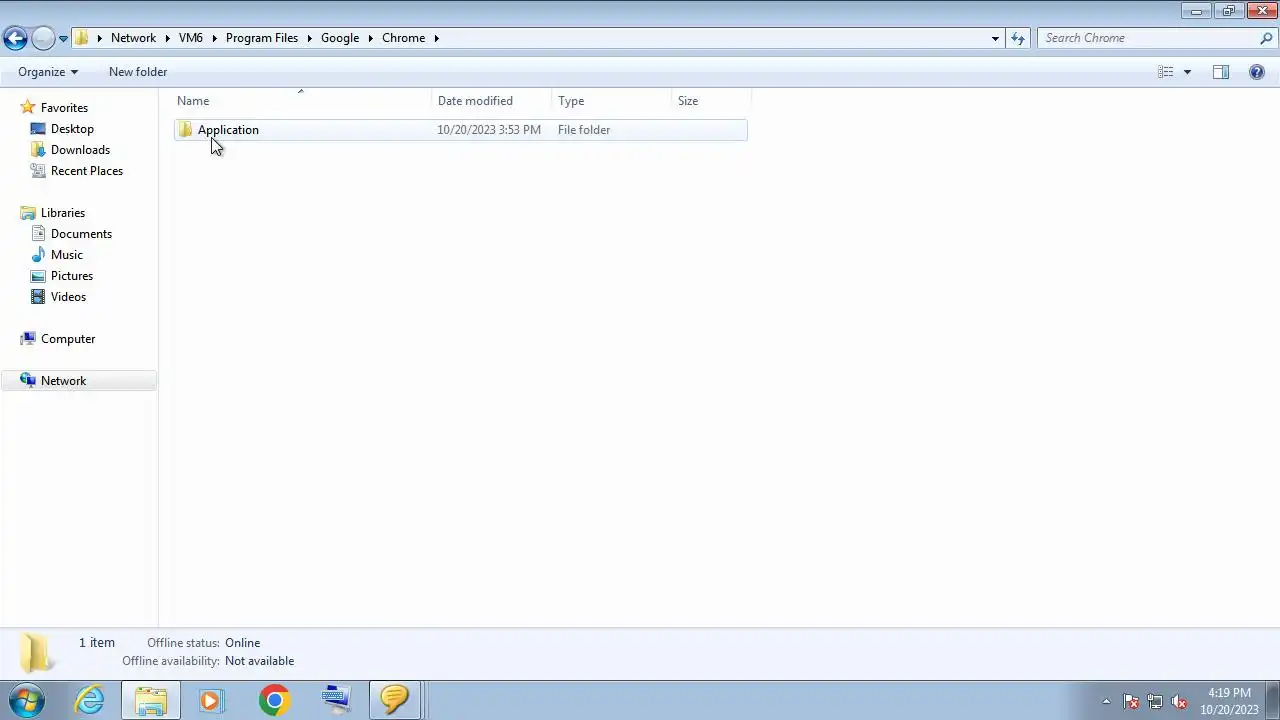
Task: Launch Windows Media Player from the taskbar
Action: point(211,700)
